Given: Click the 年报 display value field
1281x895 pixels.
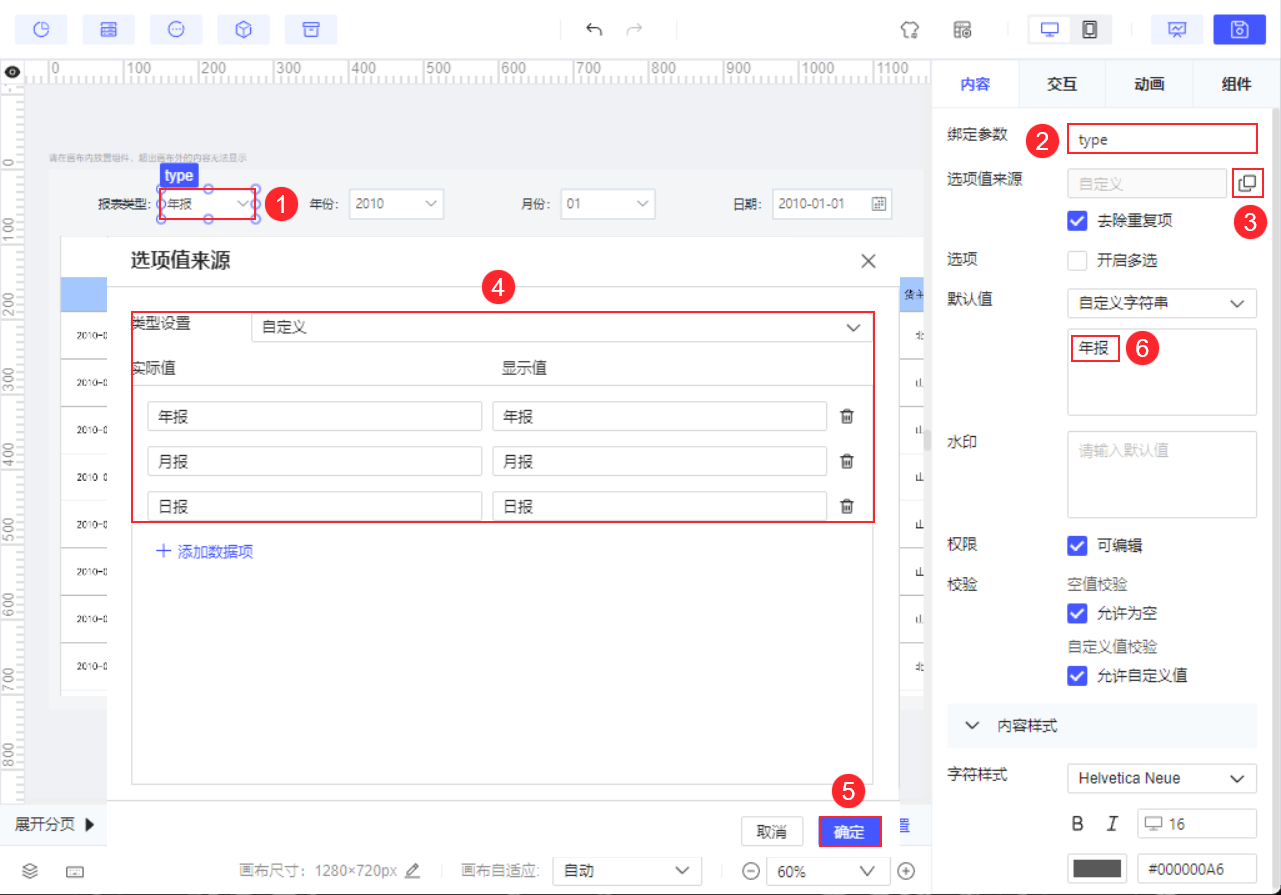Looking at the screenshot, I should 659,417.
